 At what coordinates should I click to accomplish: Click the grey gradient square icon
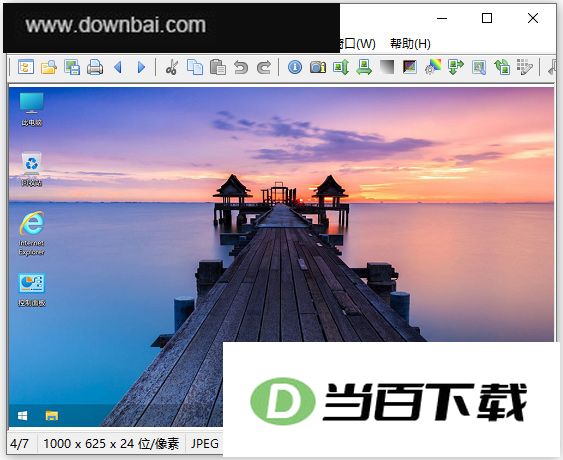click(x=387, y=67)
